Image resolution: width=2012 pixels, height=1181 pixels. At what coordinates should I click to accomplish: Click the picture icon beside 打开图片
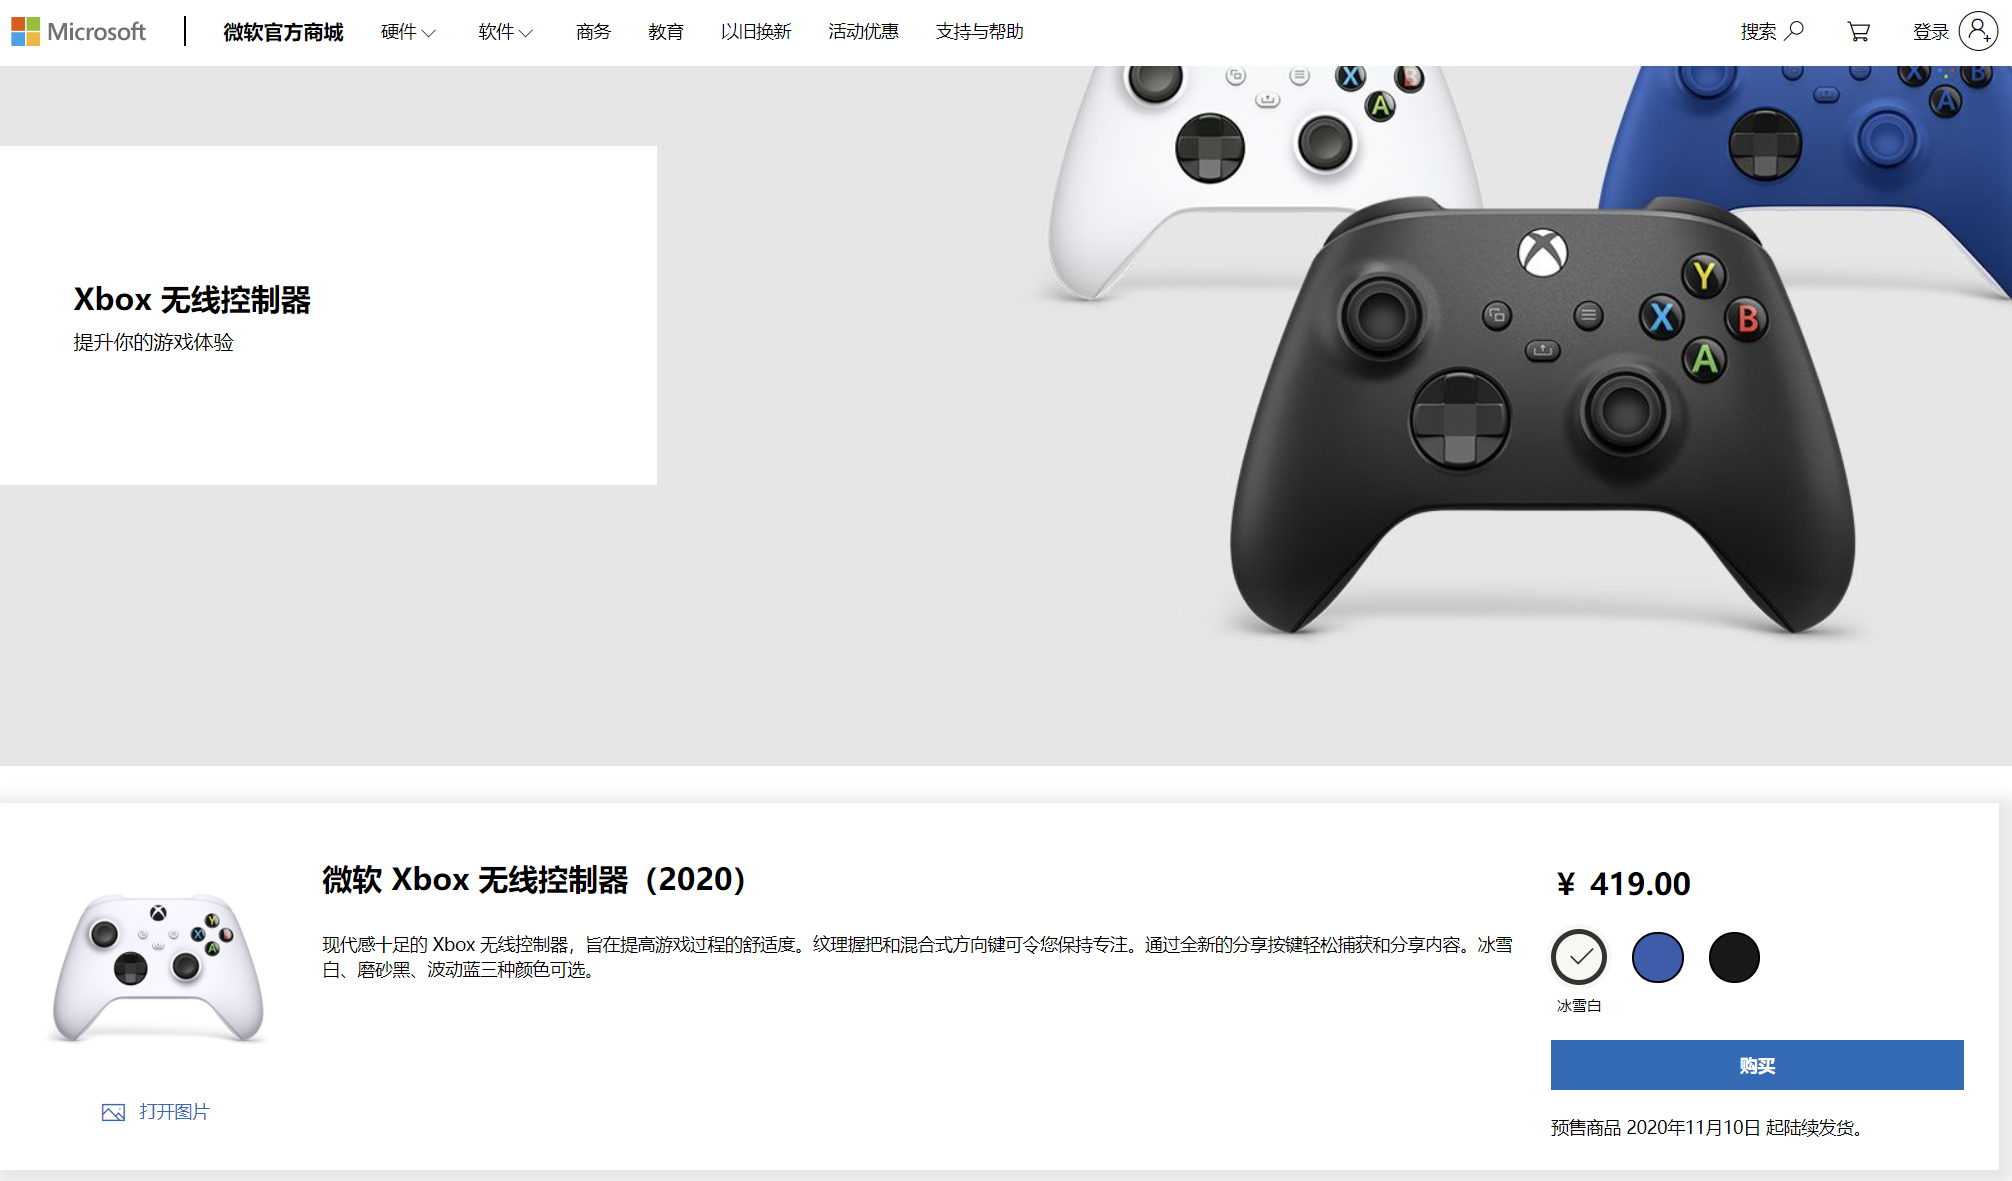point(113,1112)
